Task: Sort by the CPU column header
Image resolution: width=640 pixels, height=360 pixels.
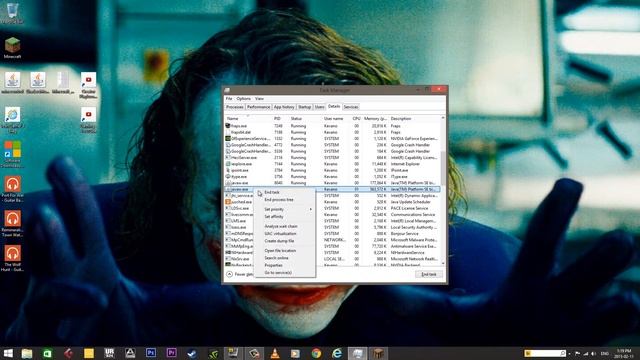Action: tap(356, 118)
